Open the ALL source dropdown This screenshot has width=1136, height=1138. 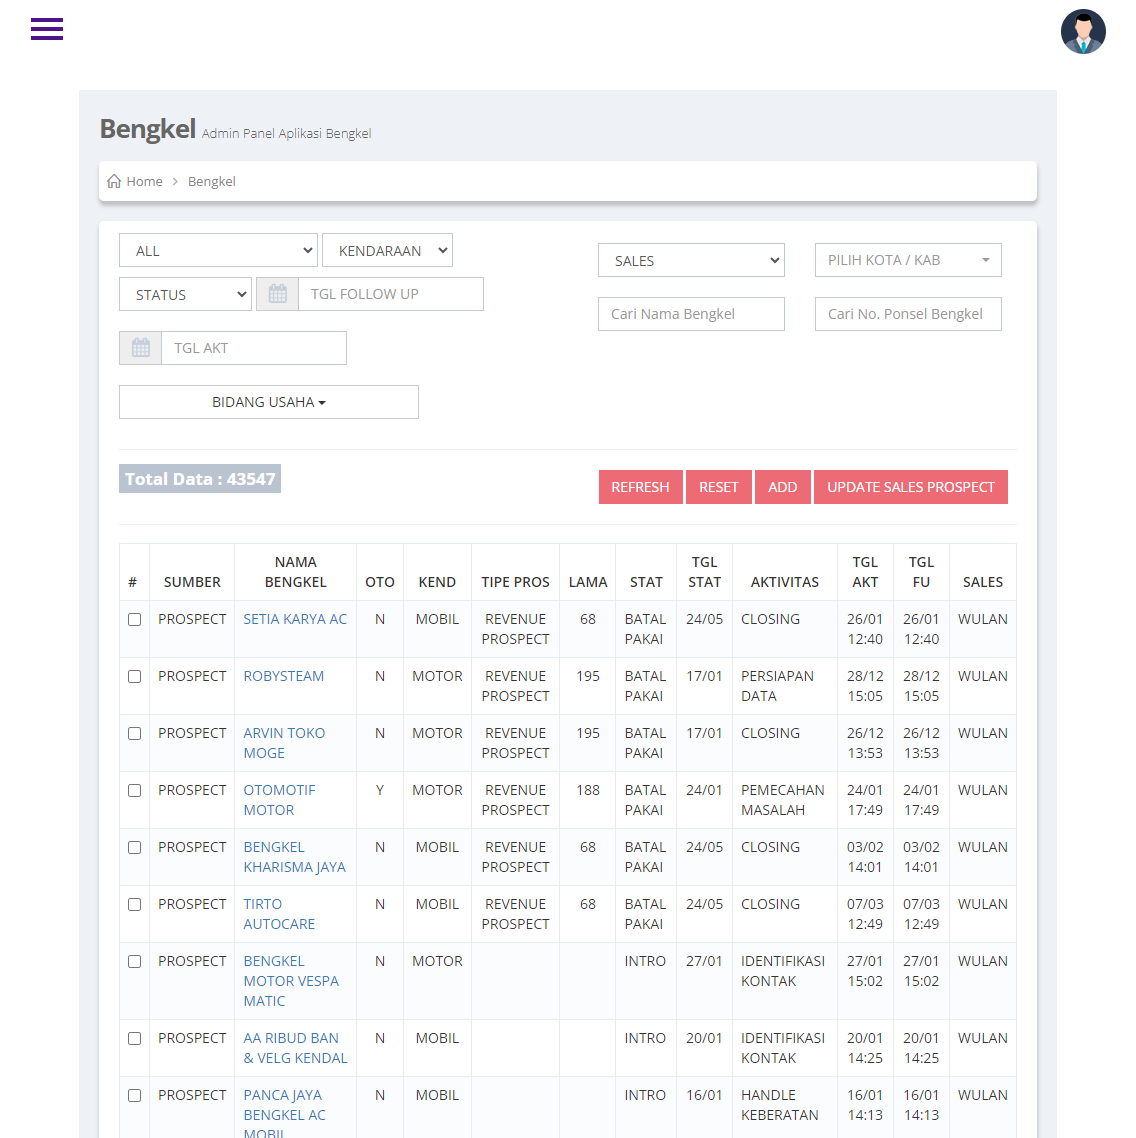click(218, 250)
